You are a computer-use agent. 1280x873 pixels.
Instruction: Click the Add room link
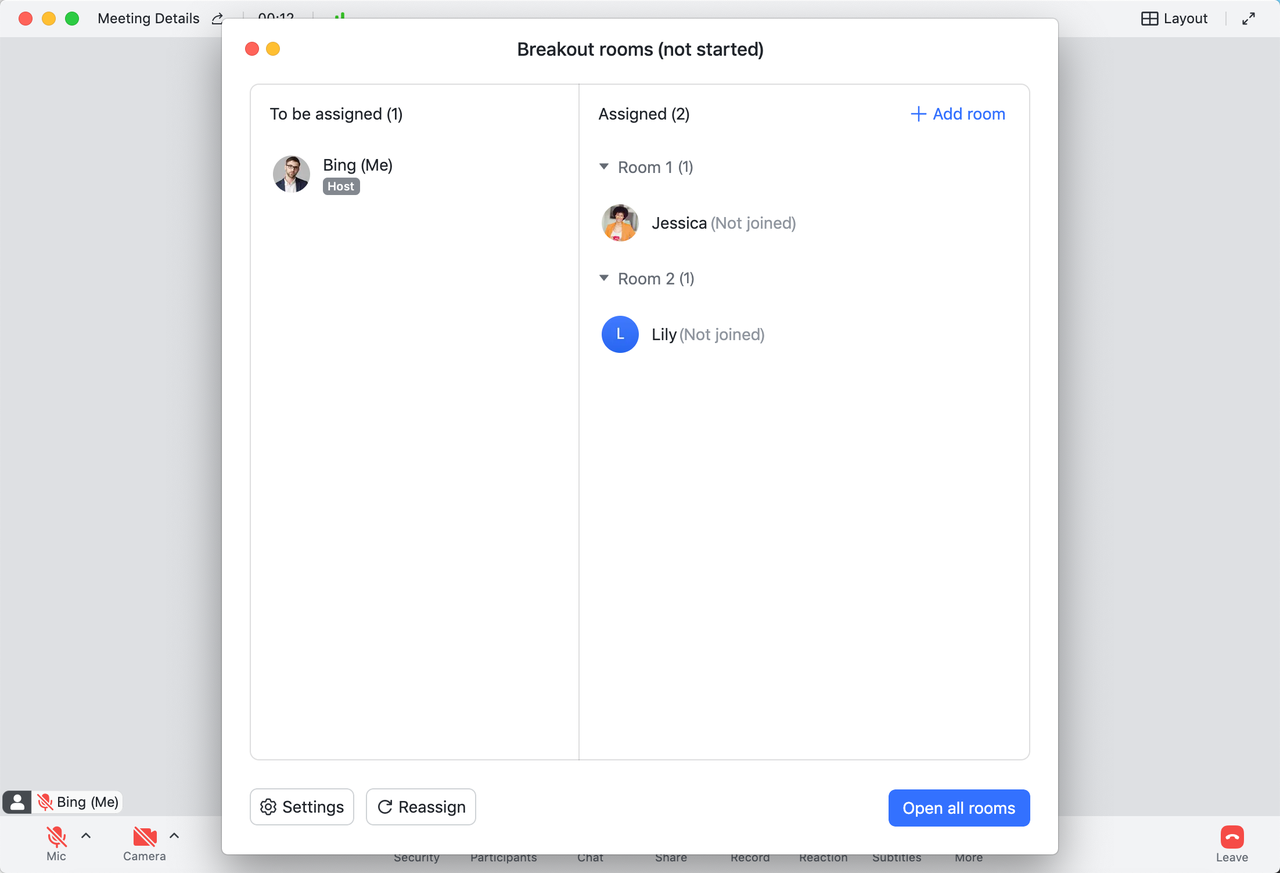click(x=958, y=114)
